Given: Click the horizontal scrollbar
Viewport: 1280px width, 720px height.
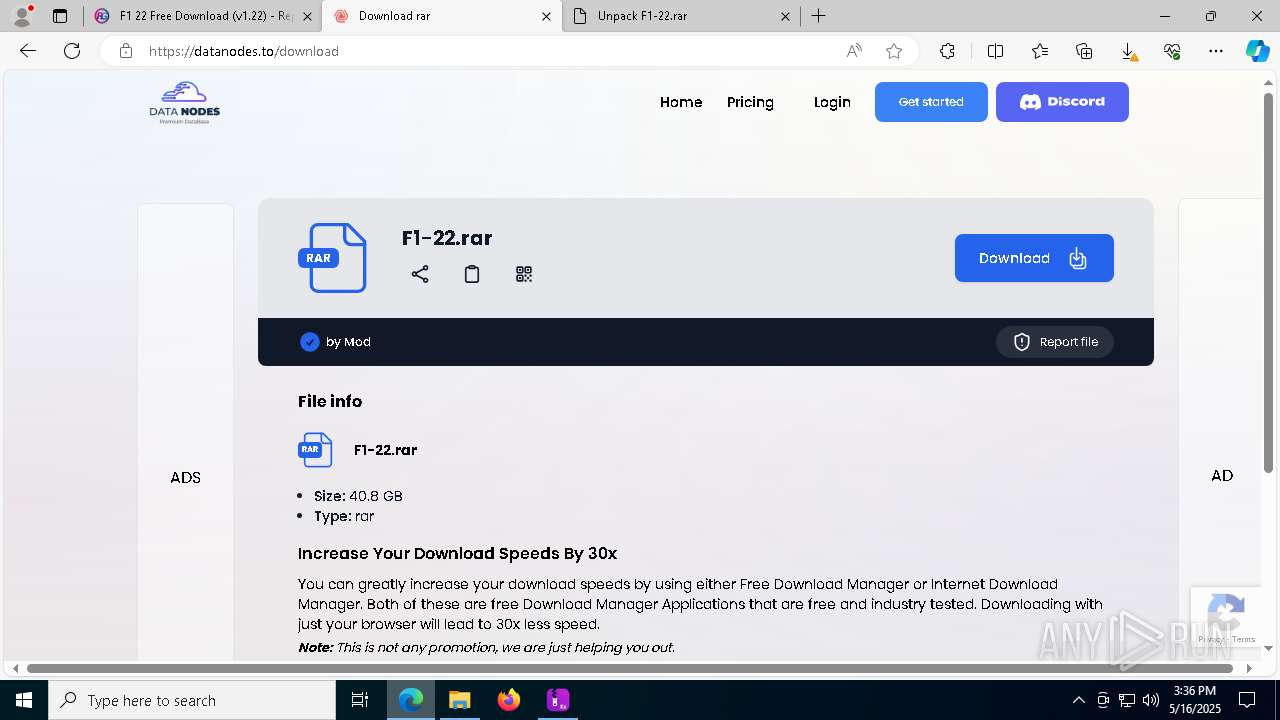Looking at the screenshot, I should coord(630,668).
